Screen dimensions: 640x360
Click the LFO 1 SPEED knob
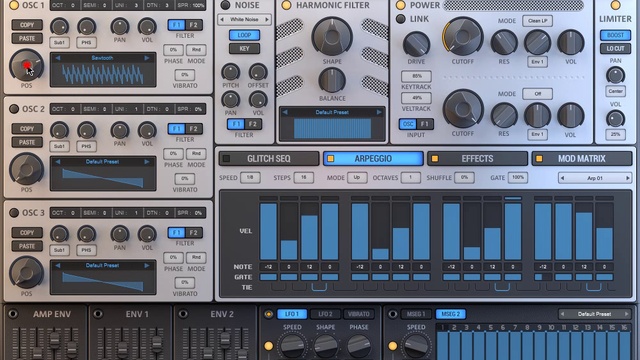point(292,346)
